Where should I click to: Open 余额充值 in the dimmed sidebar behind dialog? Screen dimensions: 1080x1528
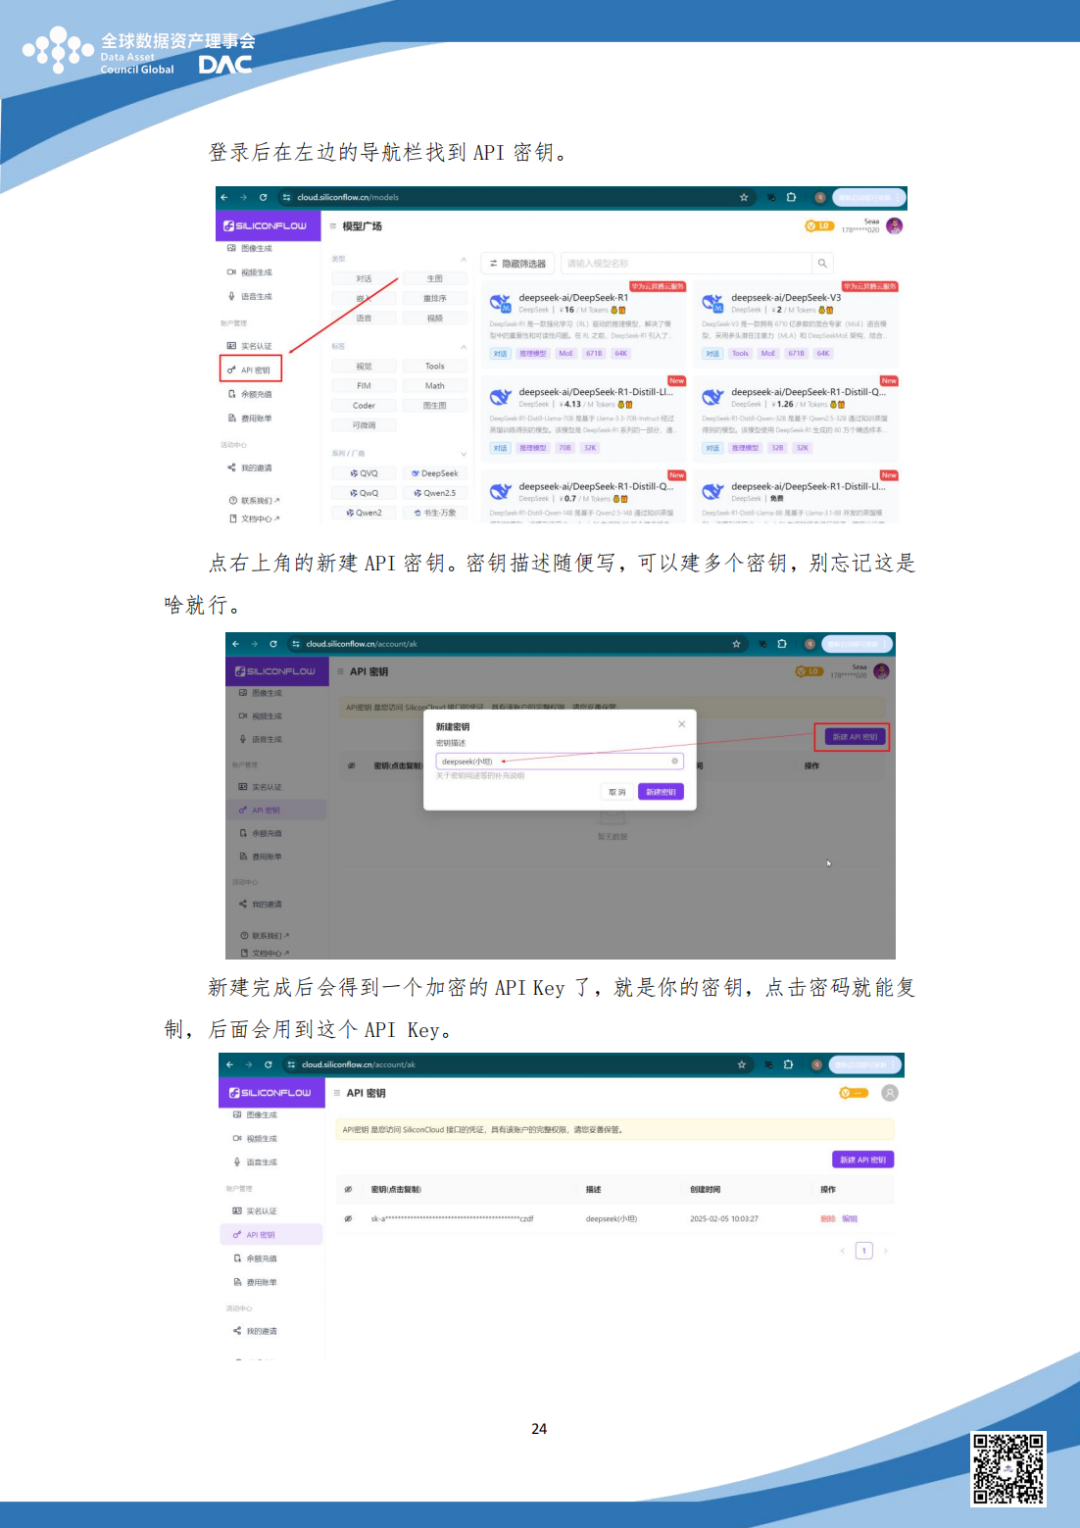point(261,833)
